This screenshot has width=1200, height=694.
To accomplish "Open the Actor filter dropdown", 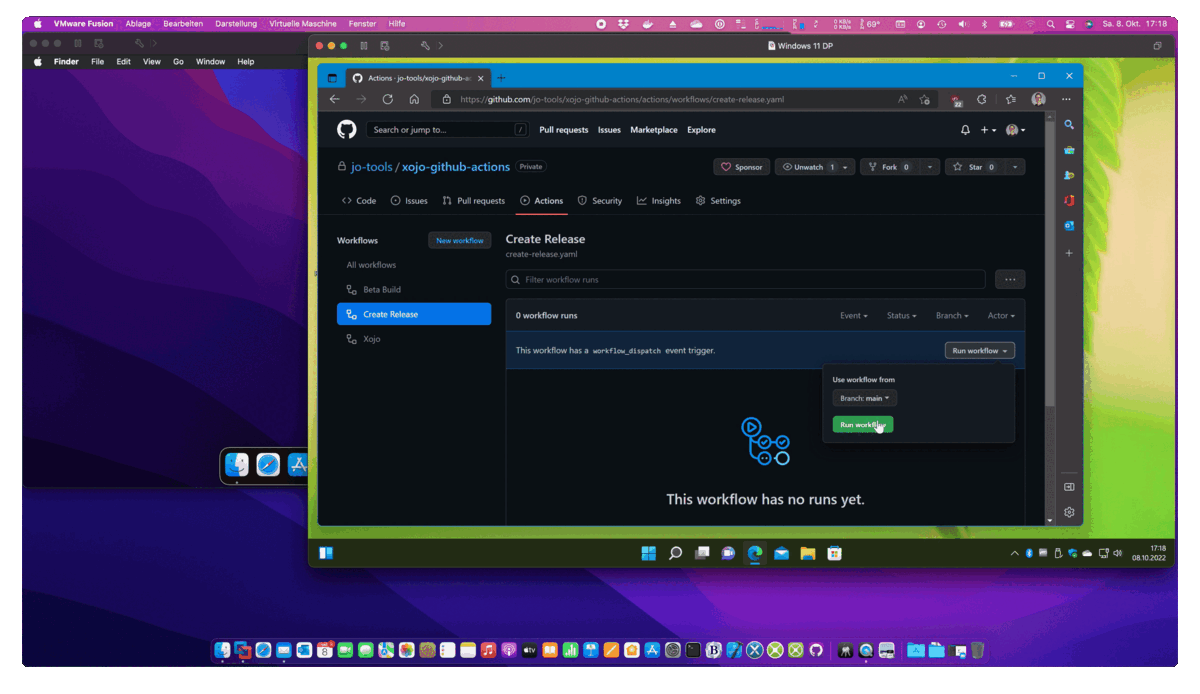I will click(1001, 316).
